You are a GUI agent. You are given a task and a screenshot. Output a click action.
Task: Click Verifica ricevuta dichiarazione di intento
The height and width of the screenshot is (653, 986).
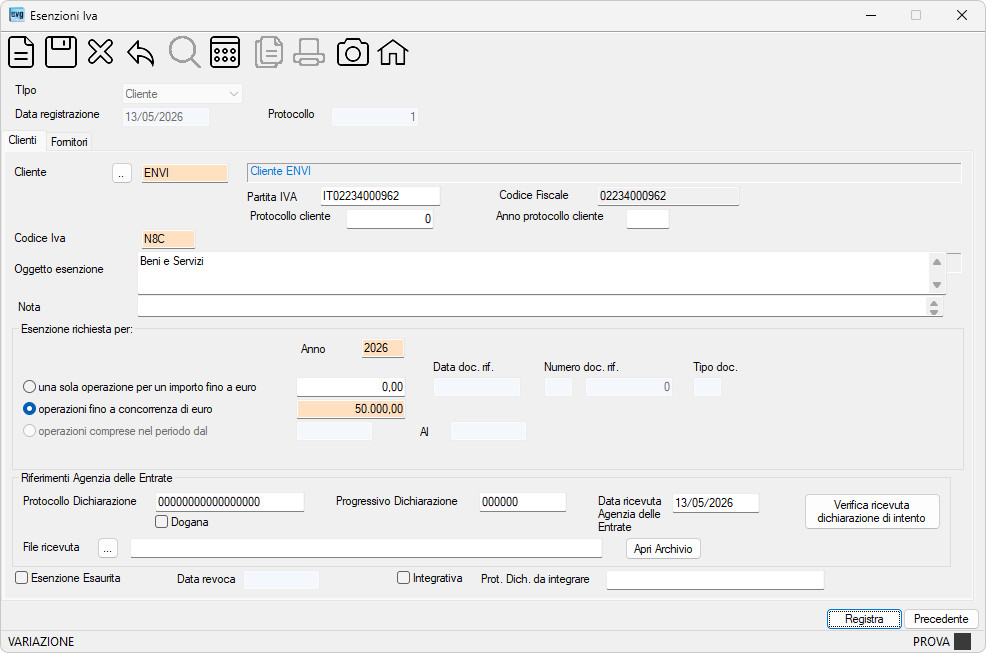point(872,511)
